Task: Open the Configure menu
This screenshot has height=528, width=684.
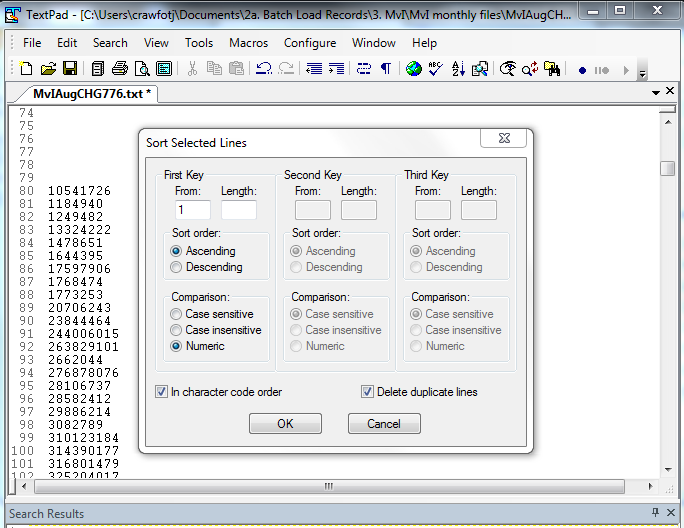Action: (x=310, y=43)
